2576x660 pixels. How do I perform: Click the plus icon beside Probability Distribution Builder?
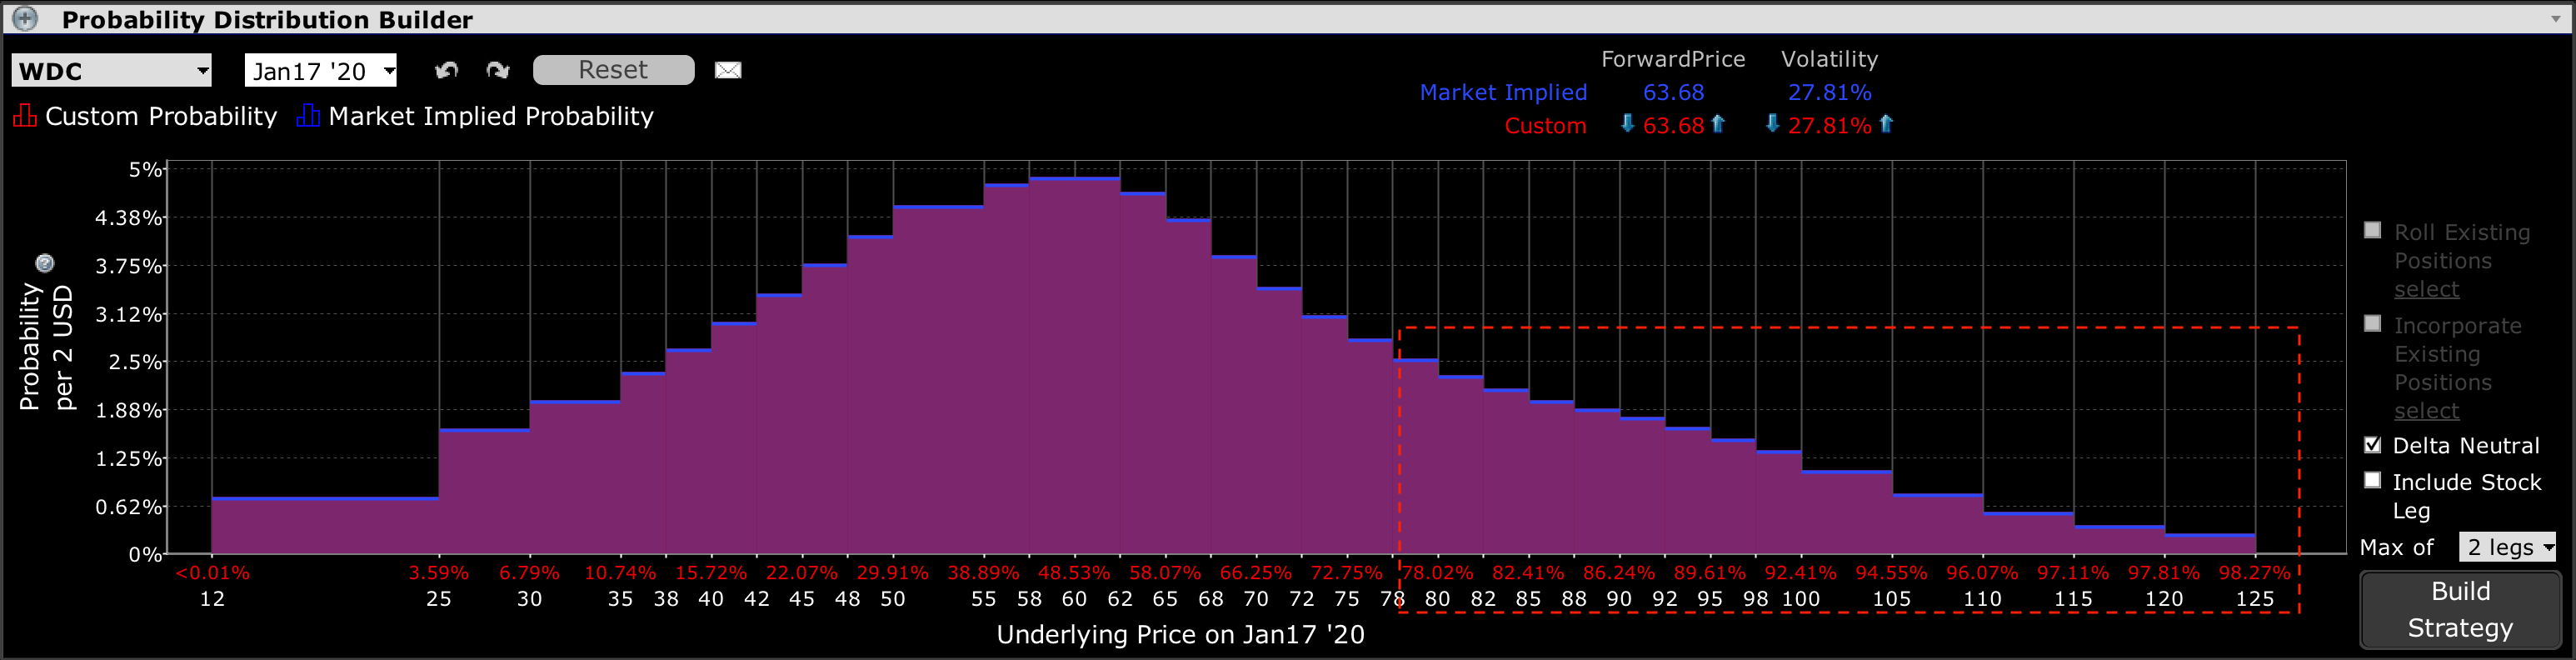click(x=24, y=19)
